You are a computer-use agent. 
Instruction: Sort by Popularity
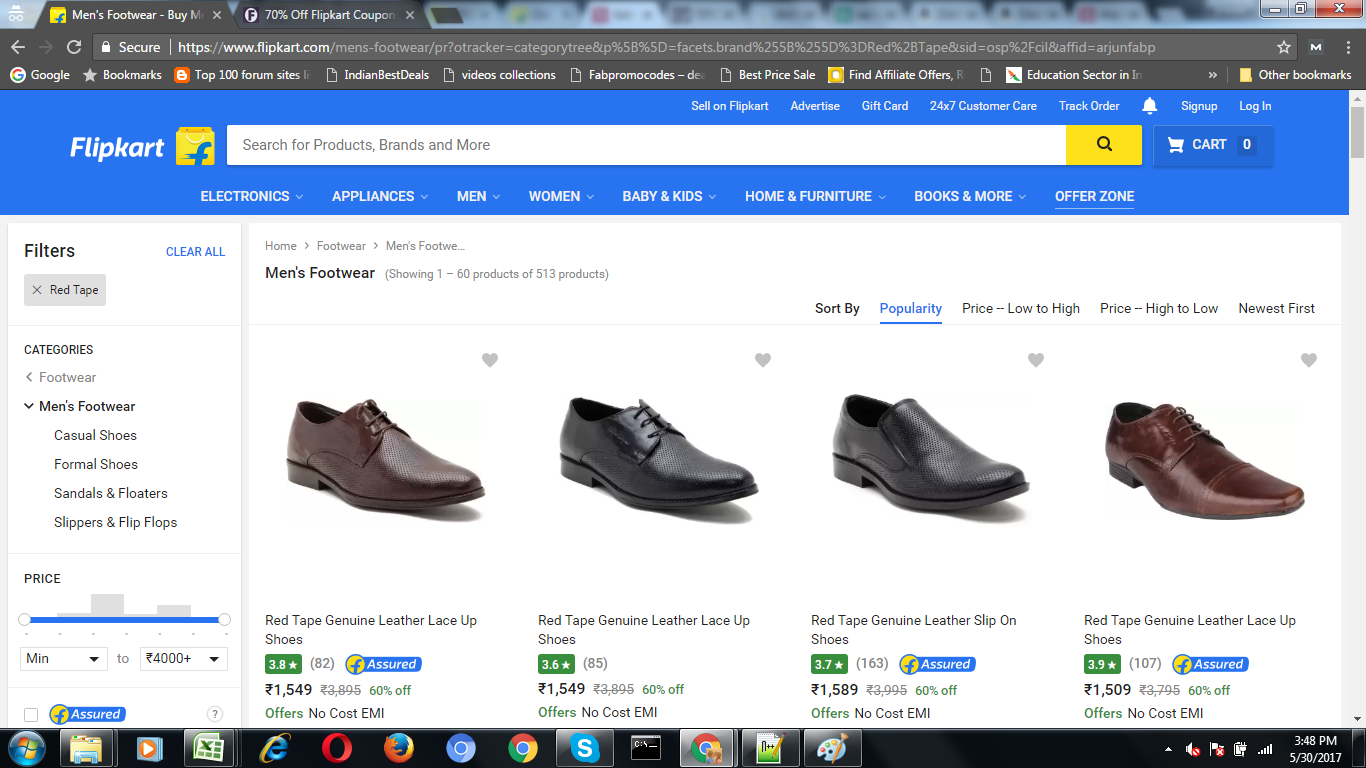tap(911, 308)
